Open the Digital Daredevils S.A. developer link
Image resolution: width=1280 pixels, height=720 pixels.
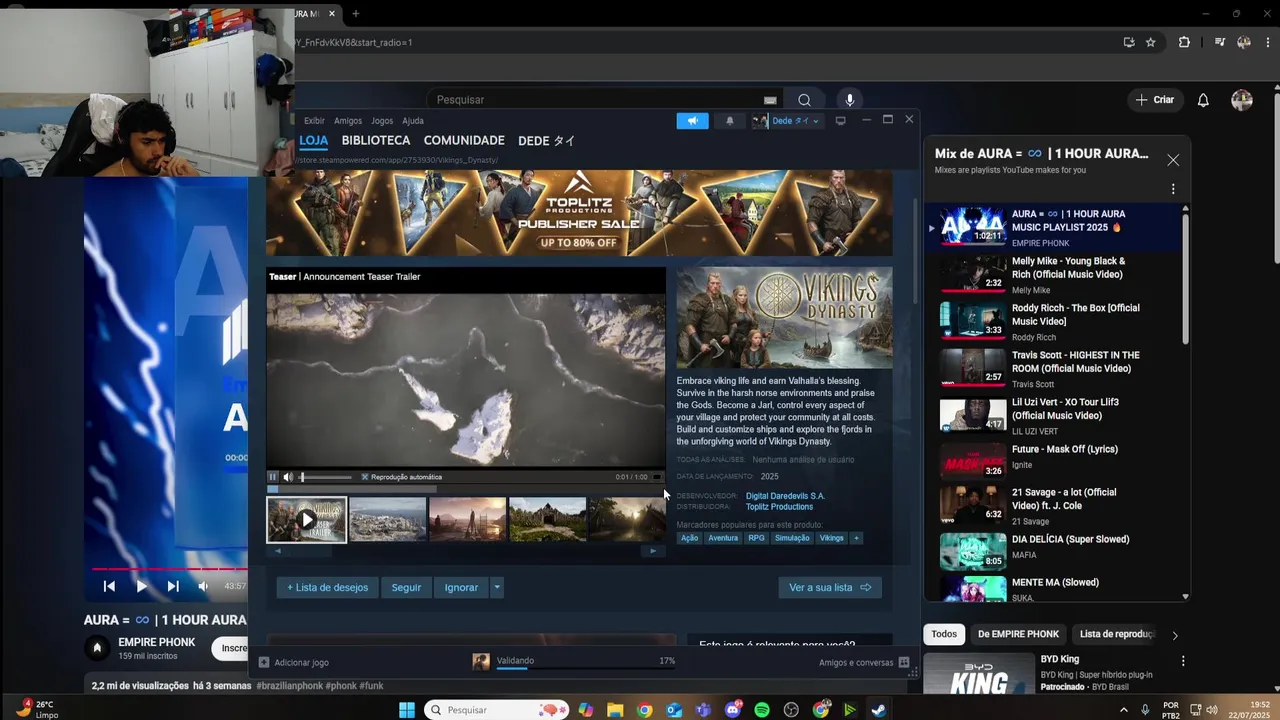click(785, 496)
